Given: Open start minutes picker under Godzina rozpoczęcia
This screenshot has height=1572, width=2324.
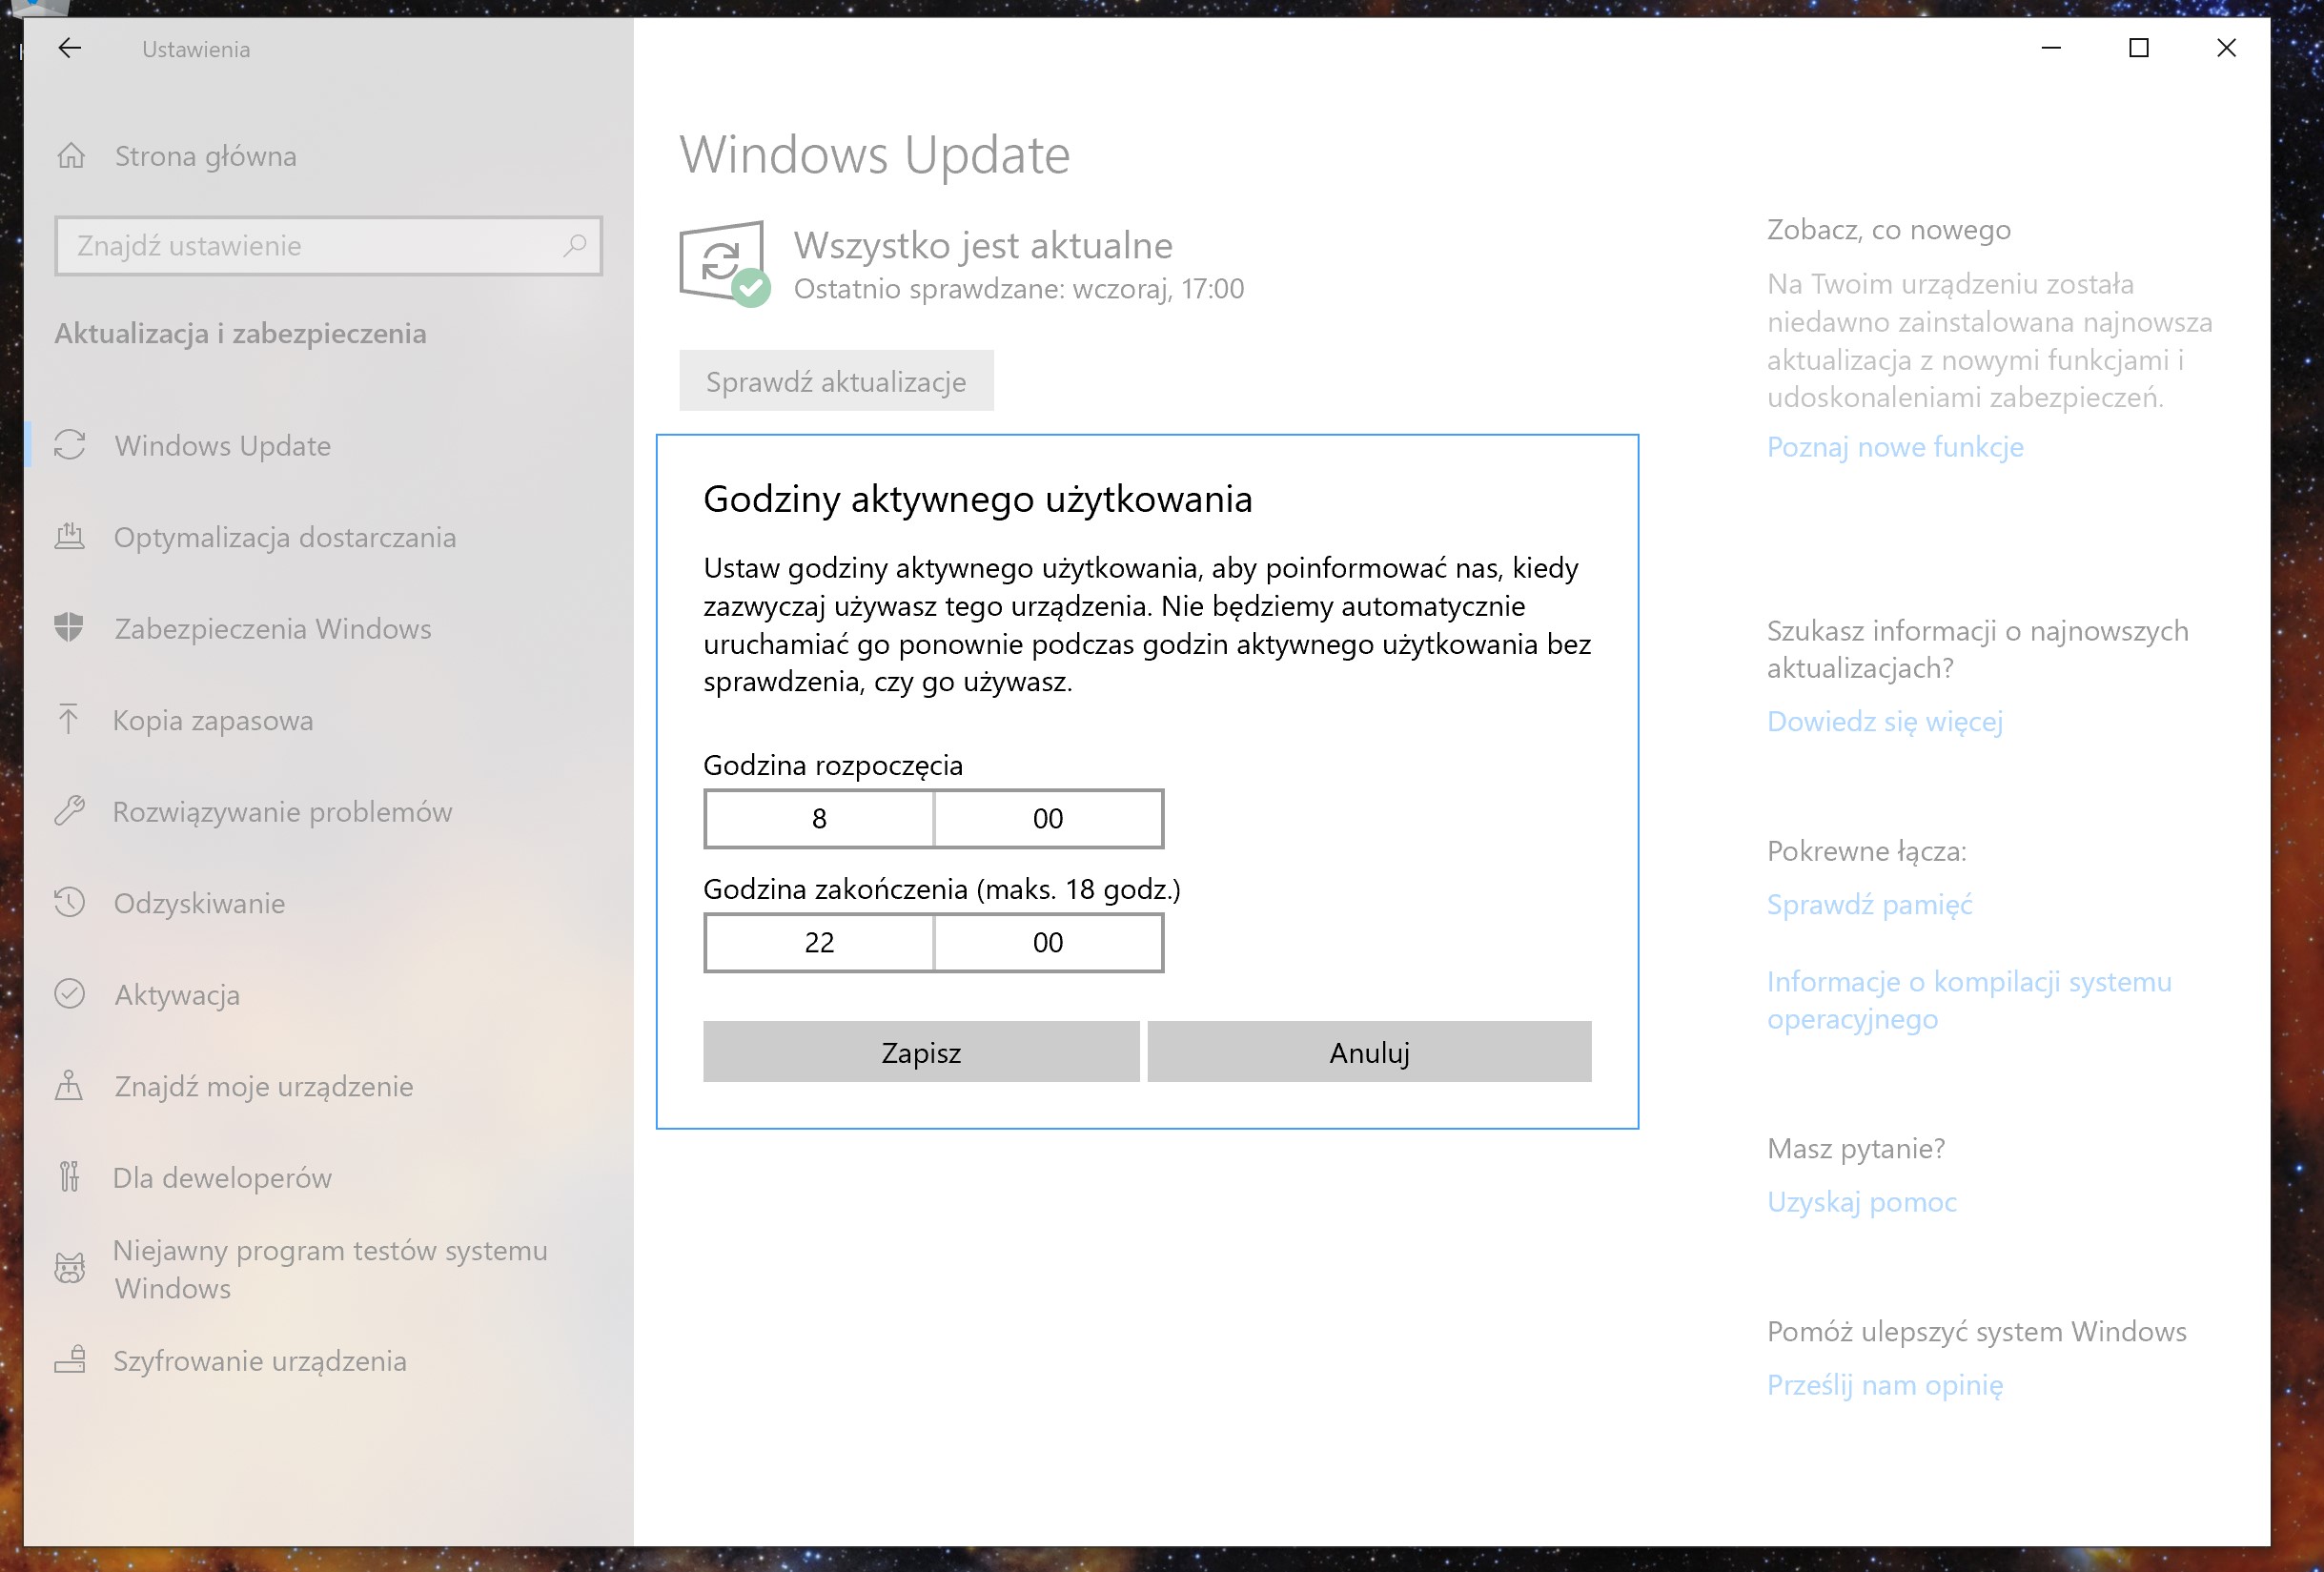Looking at the screenshot, I should tap(1048, 818).
